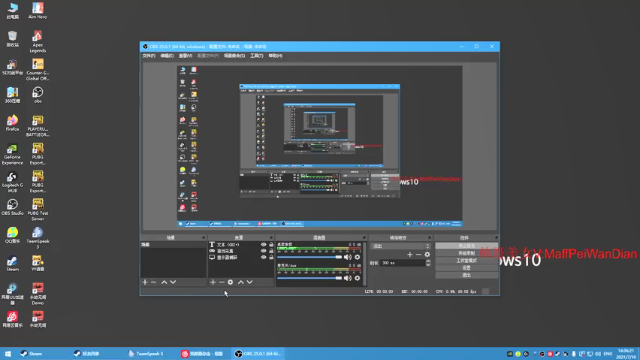Image resolution: width=640 pixels, height=360 pixels.
Task: Add a new scene with the plus icon
Action: pos(145,282)
